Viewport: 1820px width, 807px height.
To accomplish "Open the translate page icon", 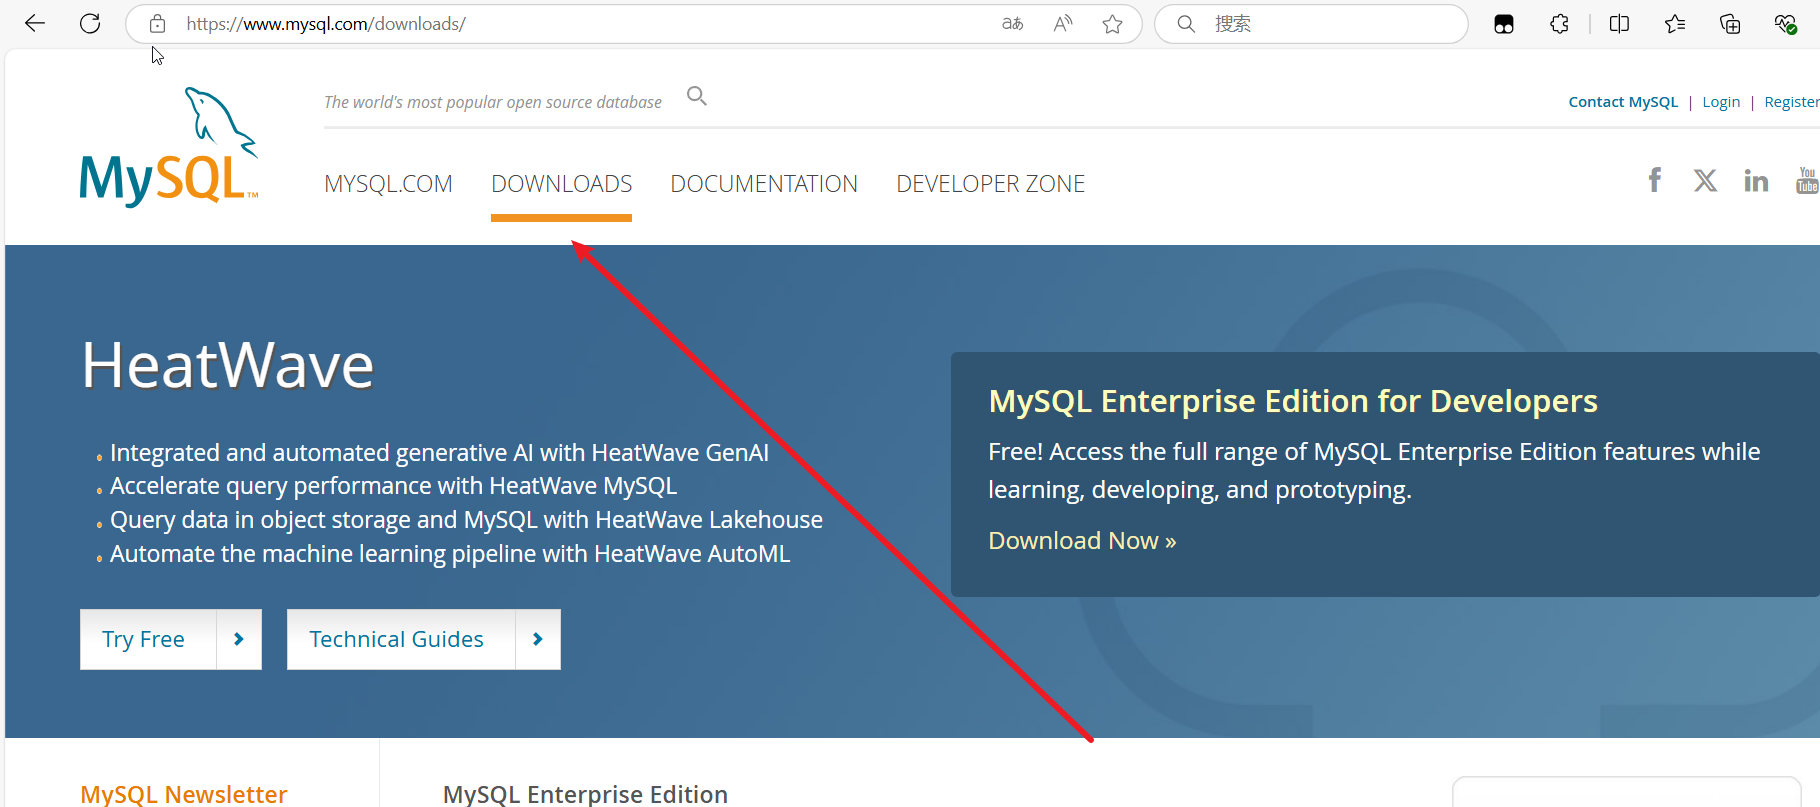I will tap(1013, 24).
